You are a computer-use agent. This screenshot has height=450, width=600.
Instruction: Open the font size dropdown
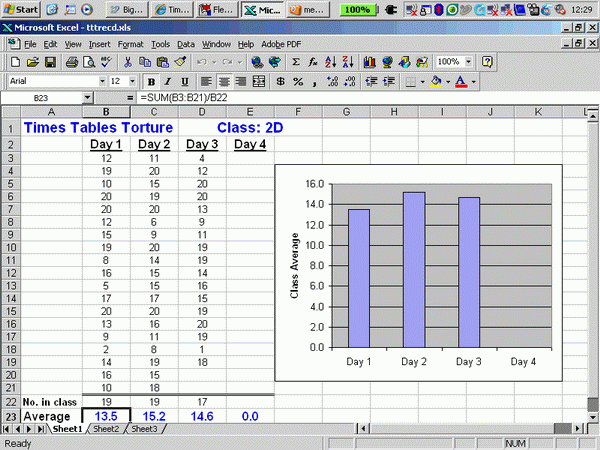tap(132, 81)
